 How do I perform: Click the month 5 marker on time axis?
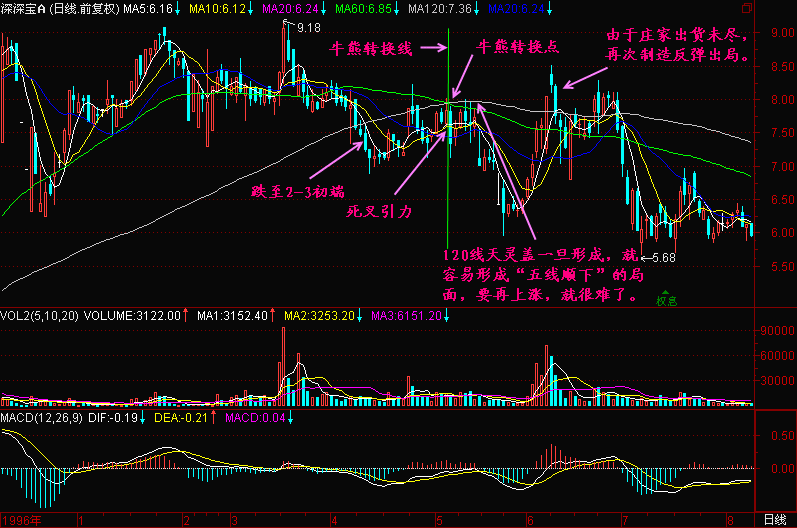pos(439,520)
